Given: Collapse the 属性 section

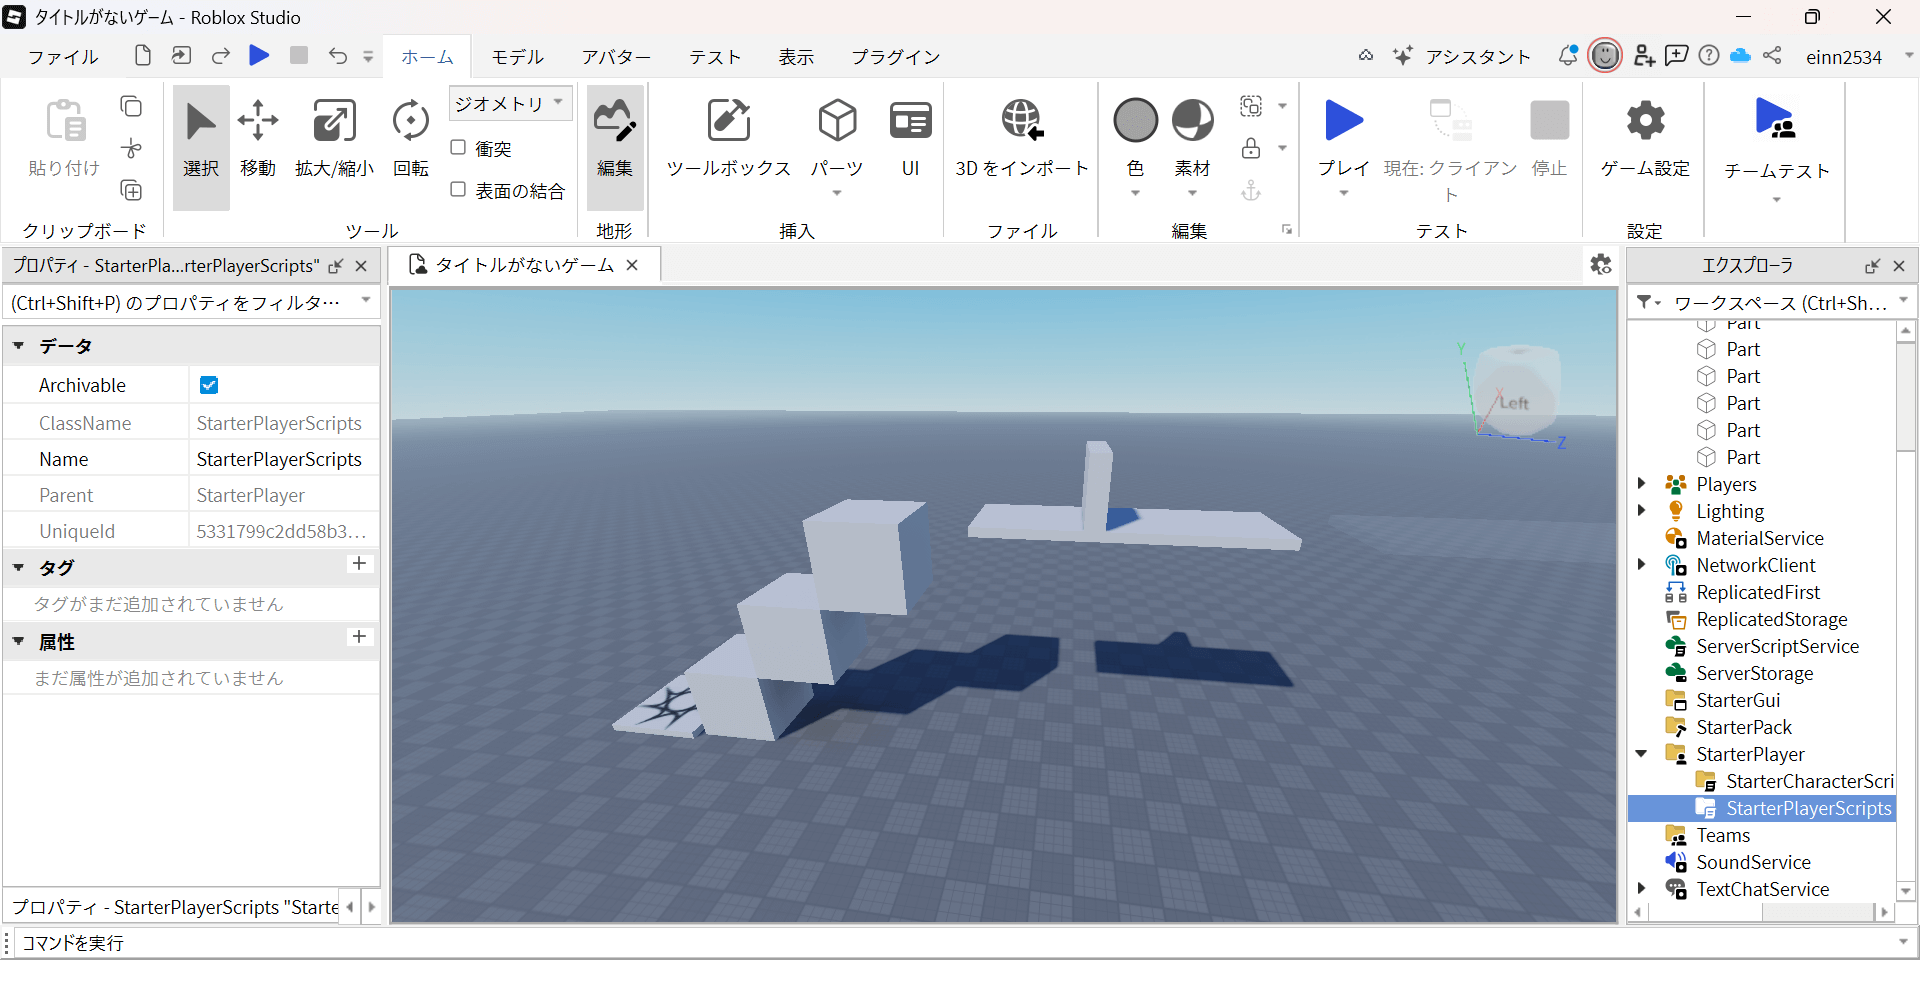Looking at the screenshot, I should pos(19,641).
